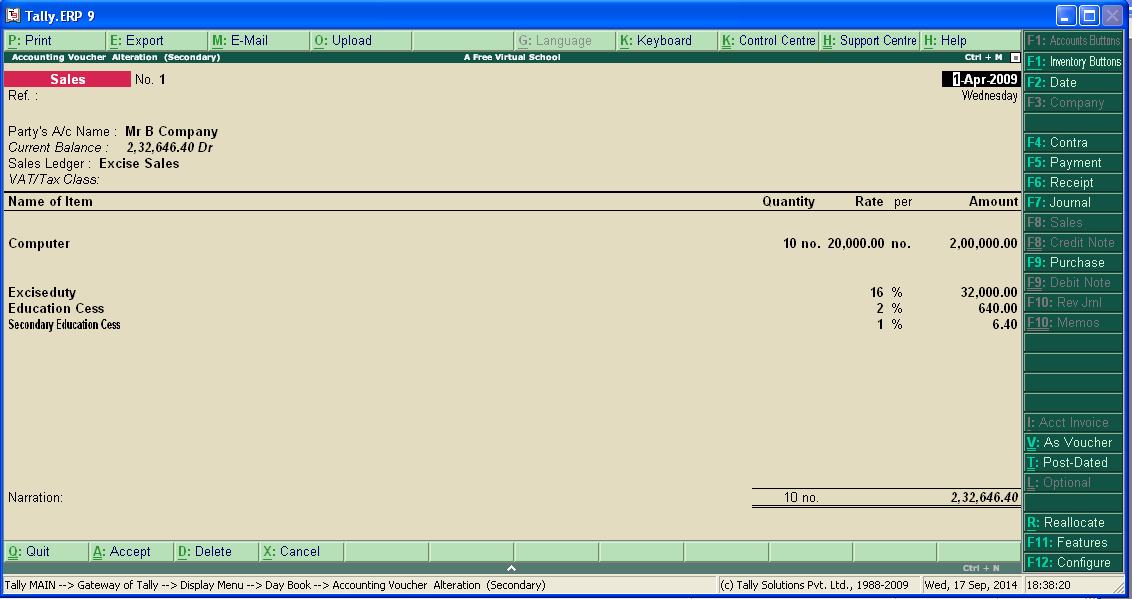Click the E-Mail toolbar button
This screenshot has height=599, width=1132.
[x=240, y=41]
